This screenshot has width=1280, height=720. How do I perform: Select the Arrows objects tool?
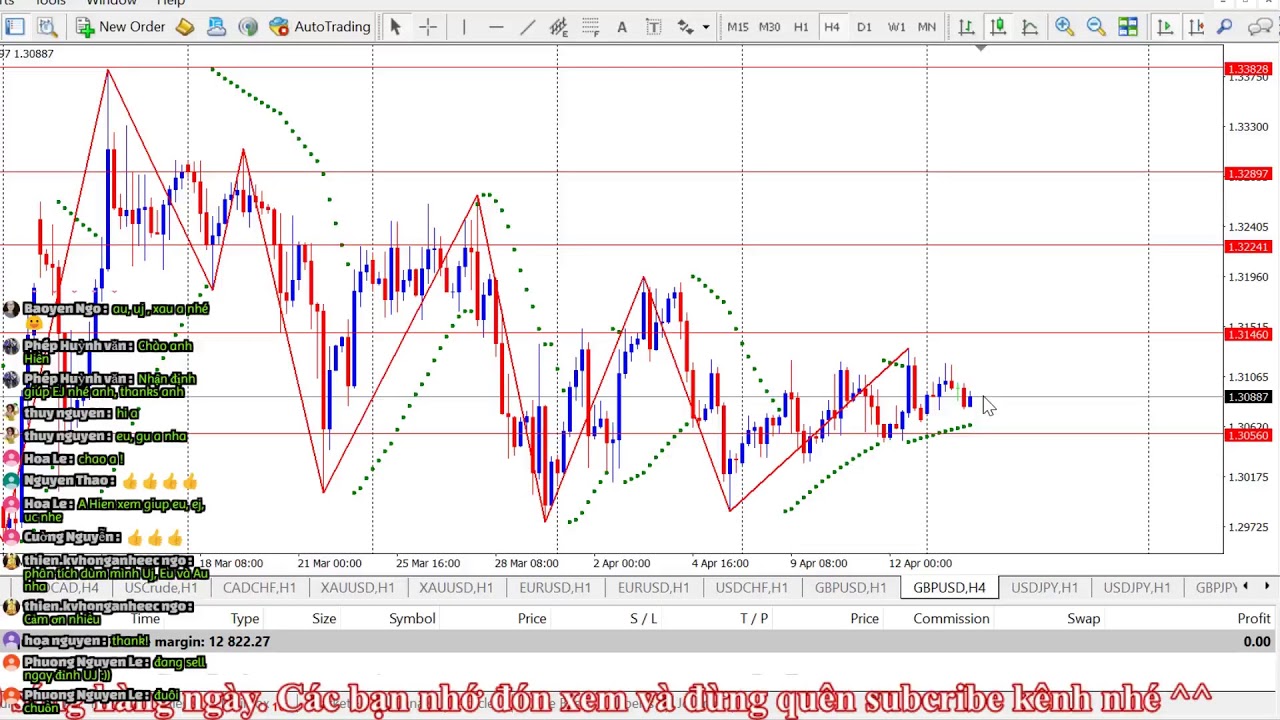click(685, 27)
